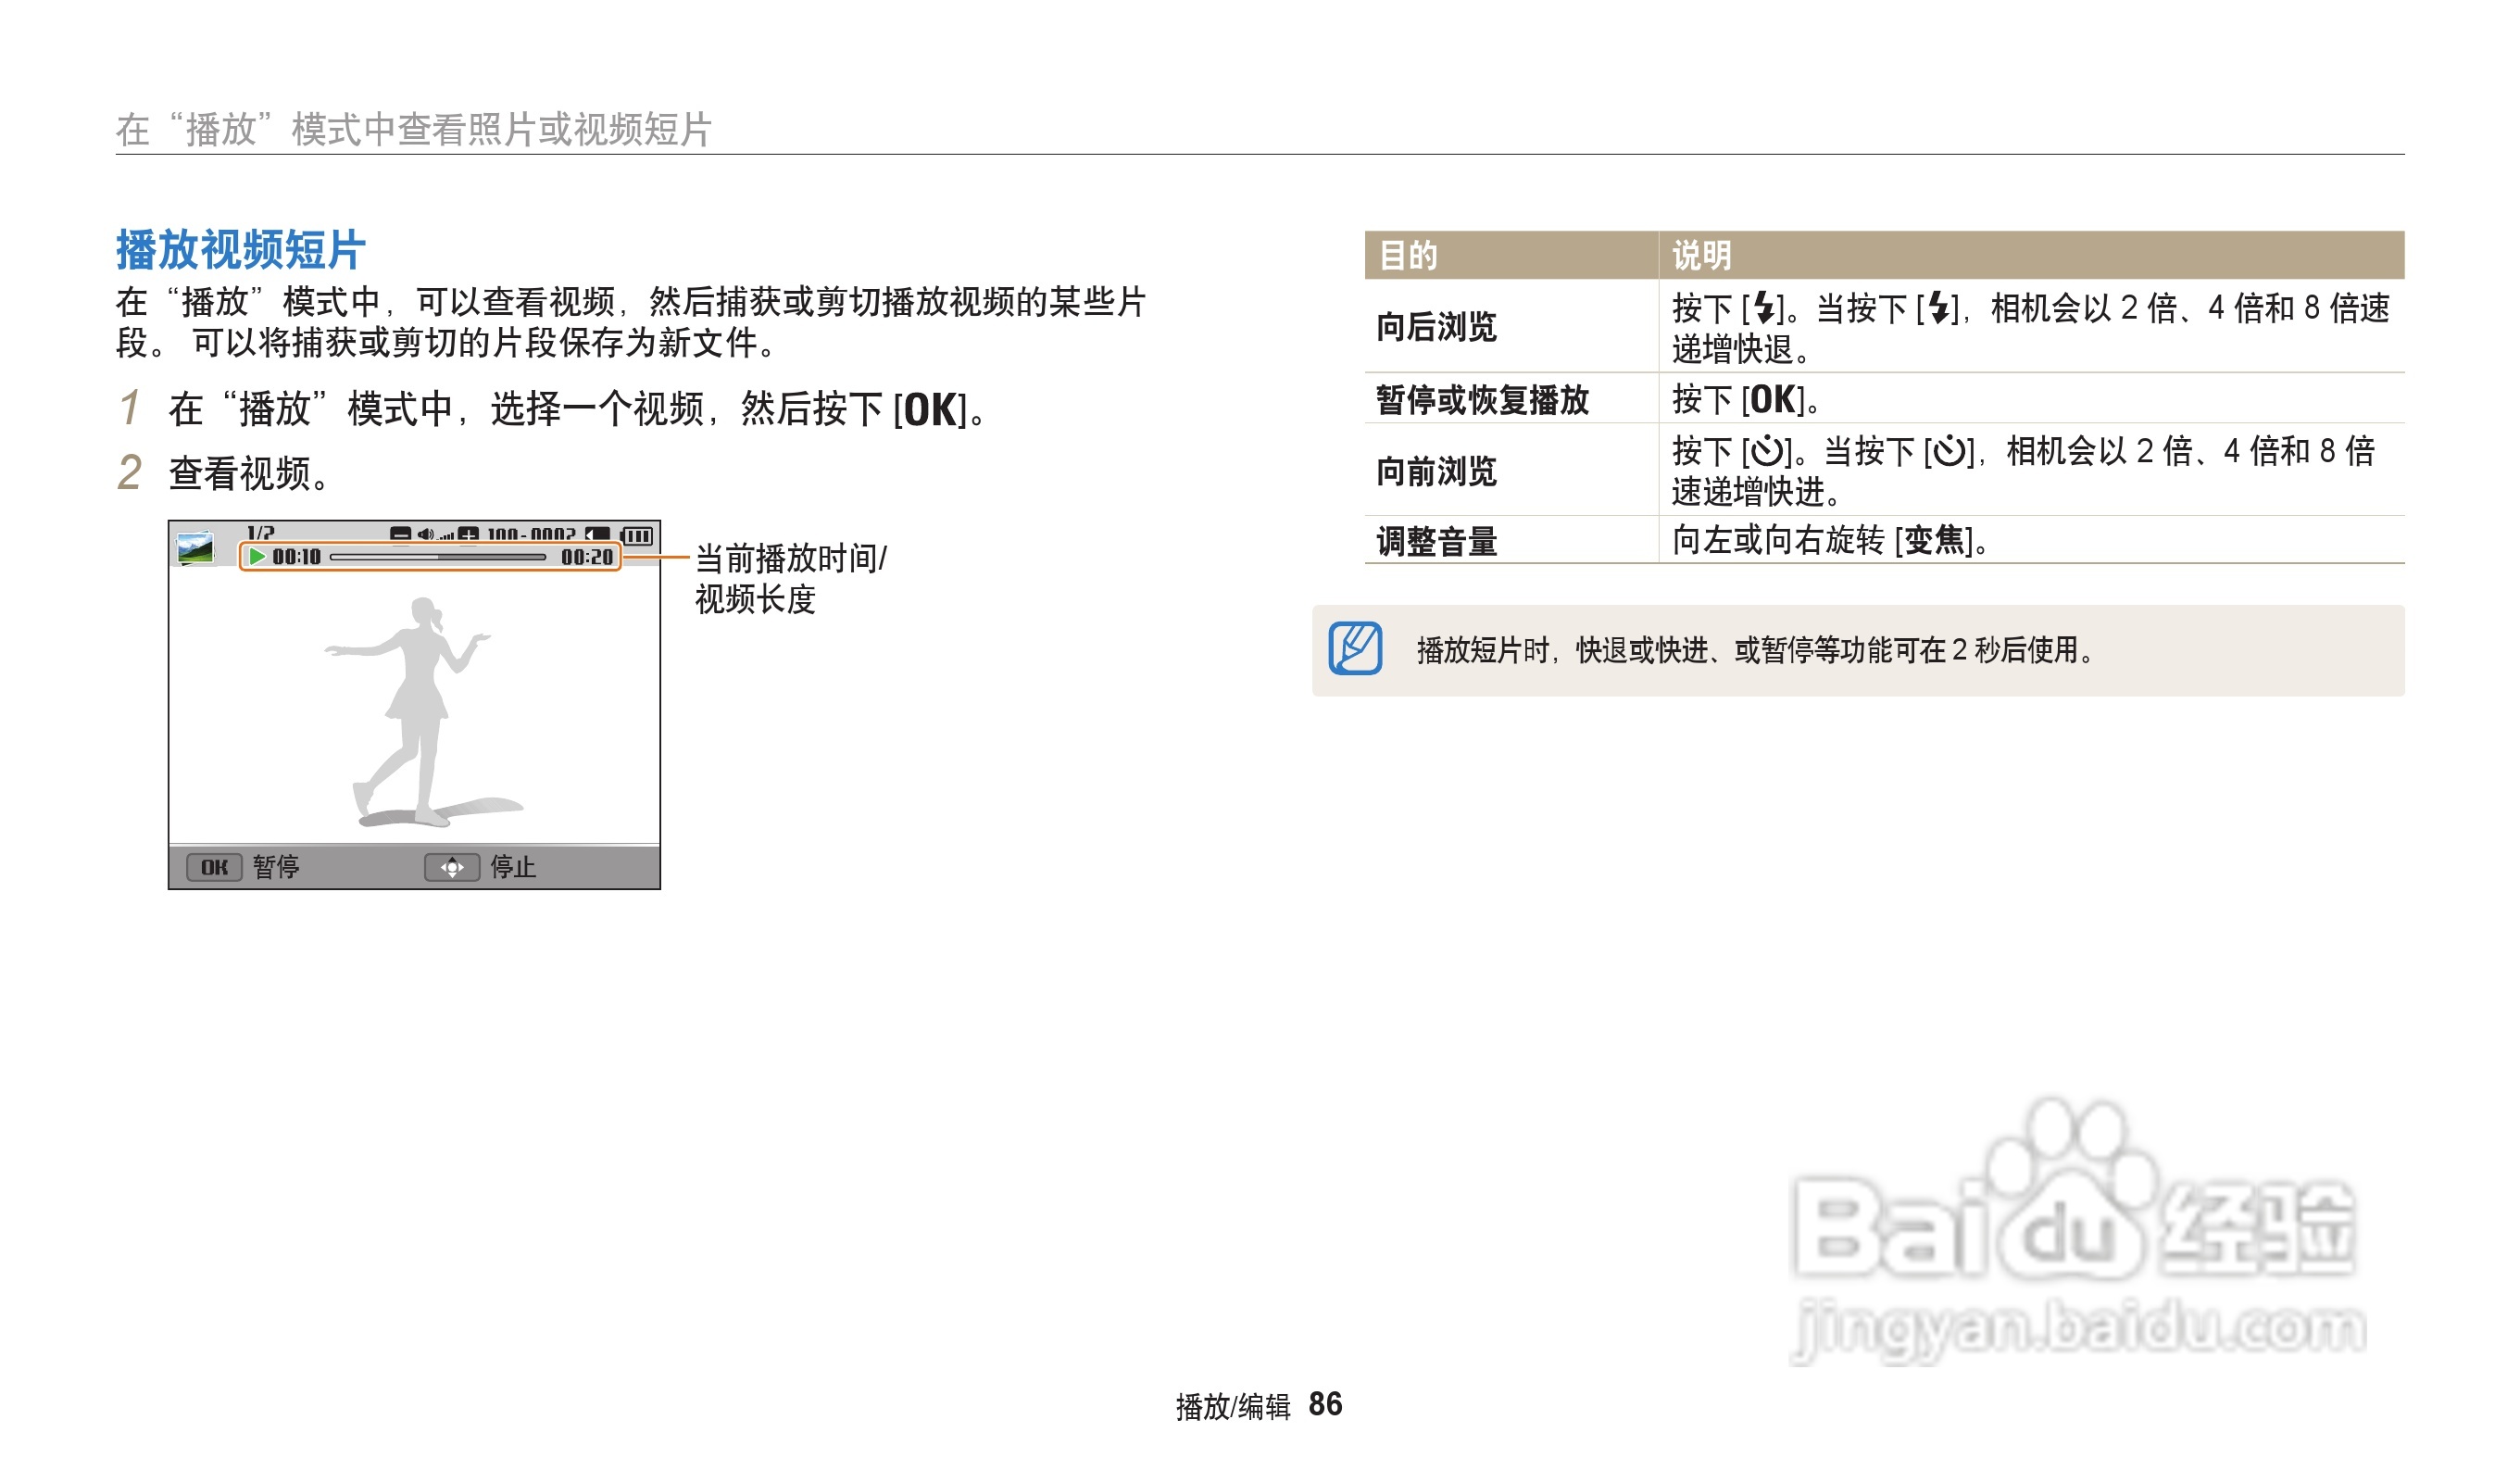
Task: Click the 00:20 video length label
Action: (x=587, y=557)
